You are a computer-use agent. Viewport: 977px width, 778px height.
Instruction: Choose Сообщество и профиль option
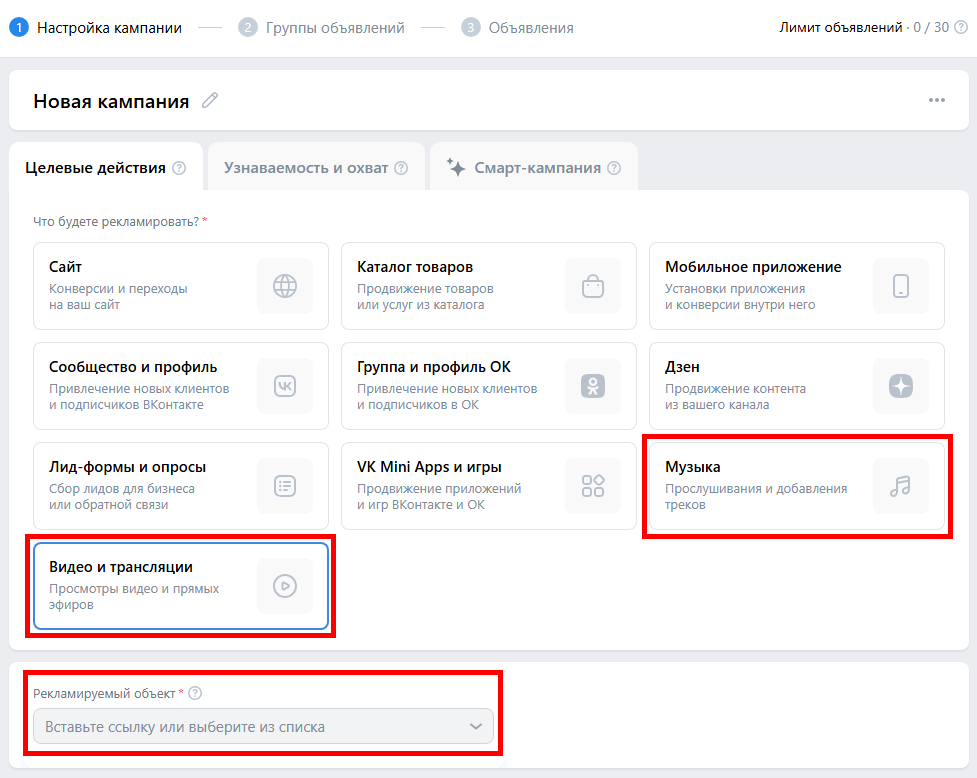[181, 386]
